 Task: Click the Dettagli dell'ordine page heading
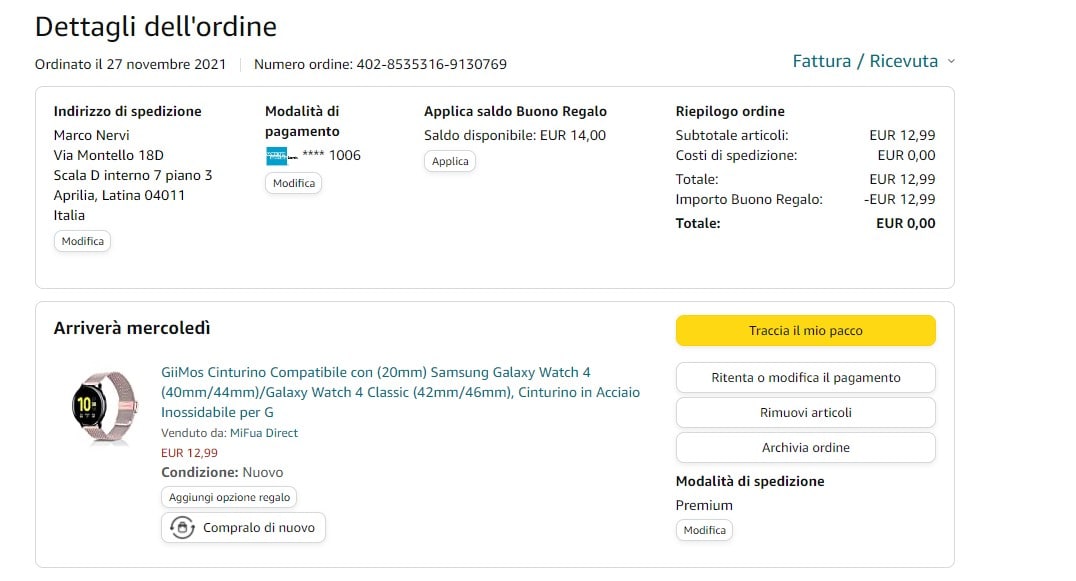click(x=156, y=27)
